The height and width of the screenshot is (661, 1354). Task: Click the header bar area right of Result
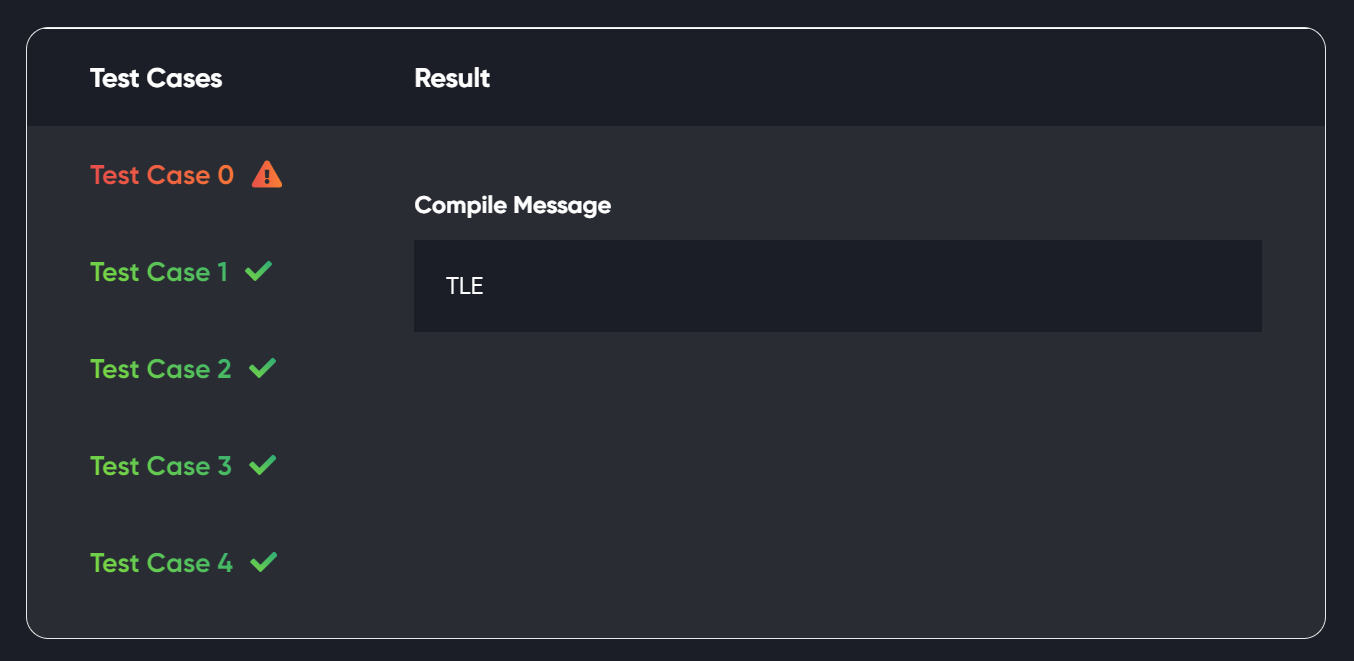coord(900,78)
